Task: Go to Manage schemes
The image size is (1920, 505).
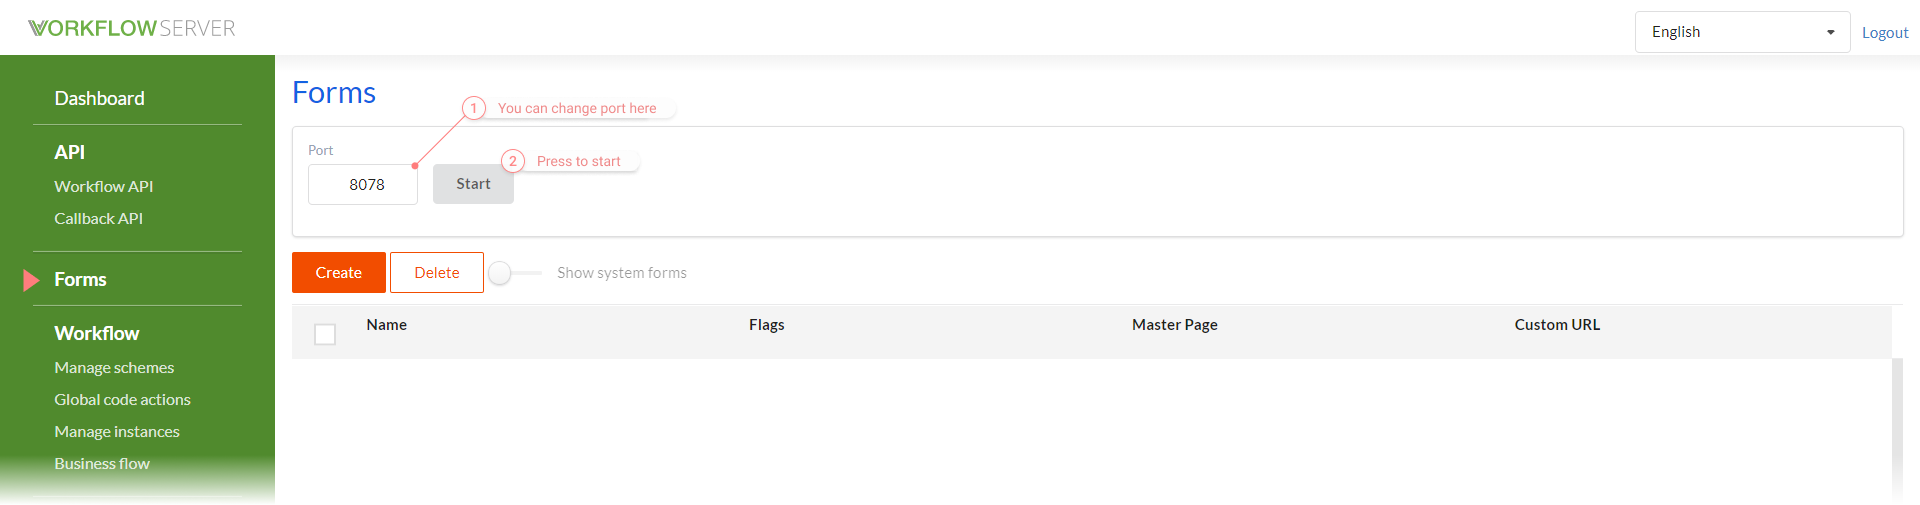Action: (x=114, y=367)
